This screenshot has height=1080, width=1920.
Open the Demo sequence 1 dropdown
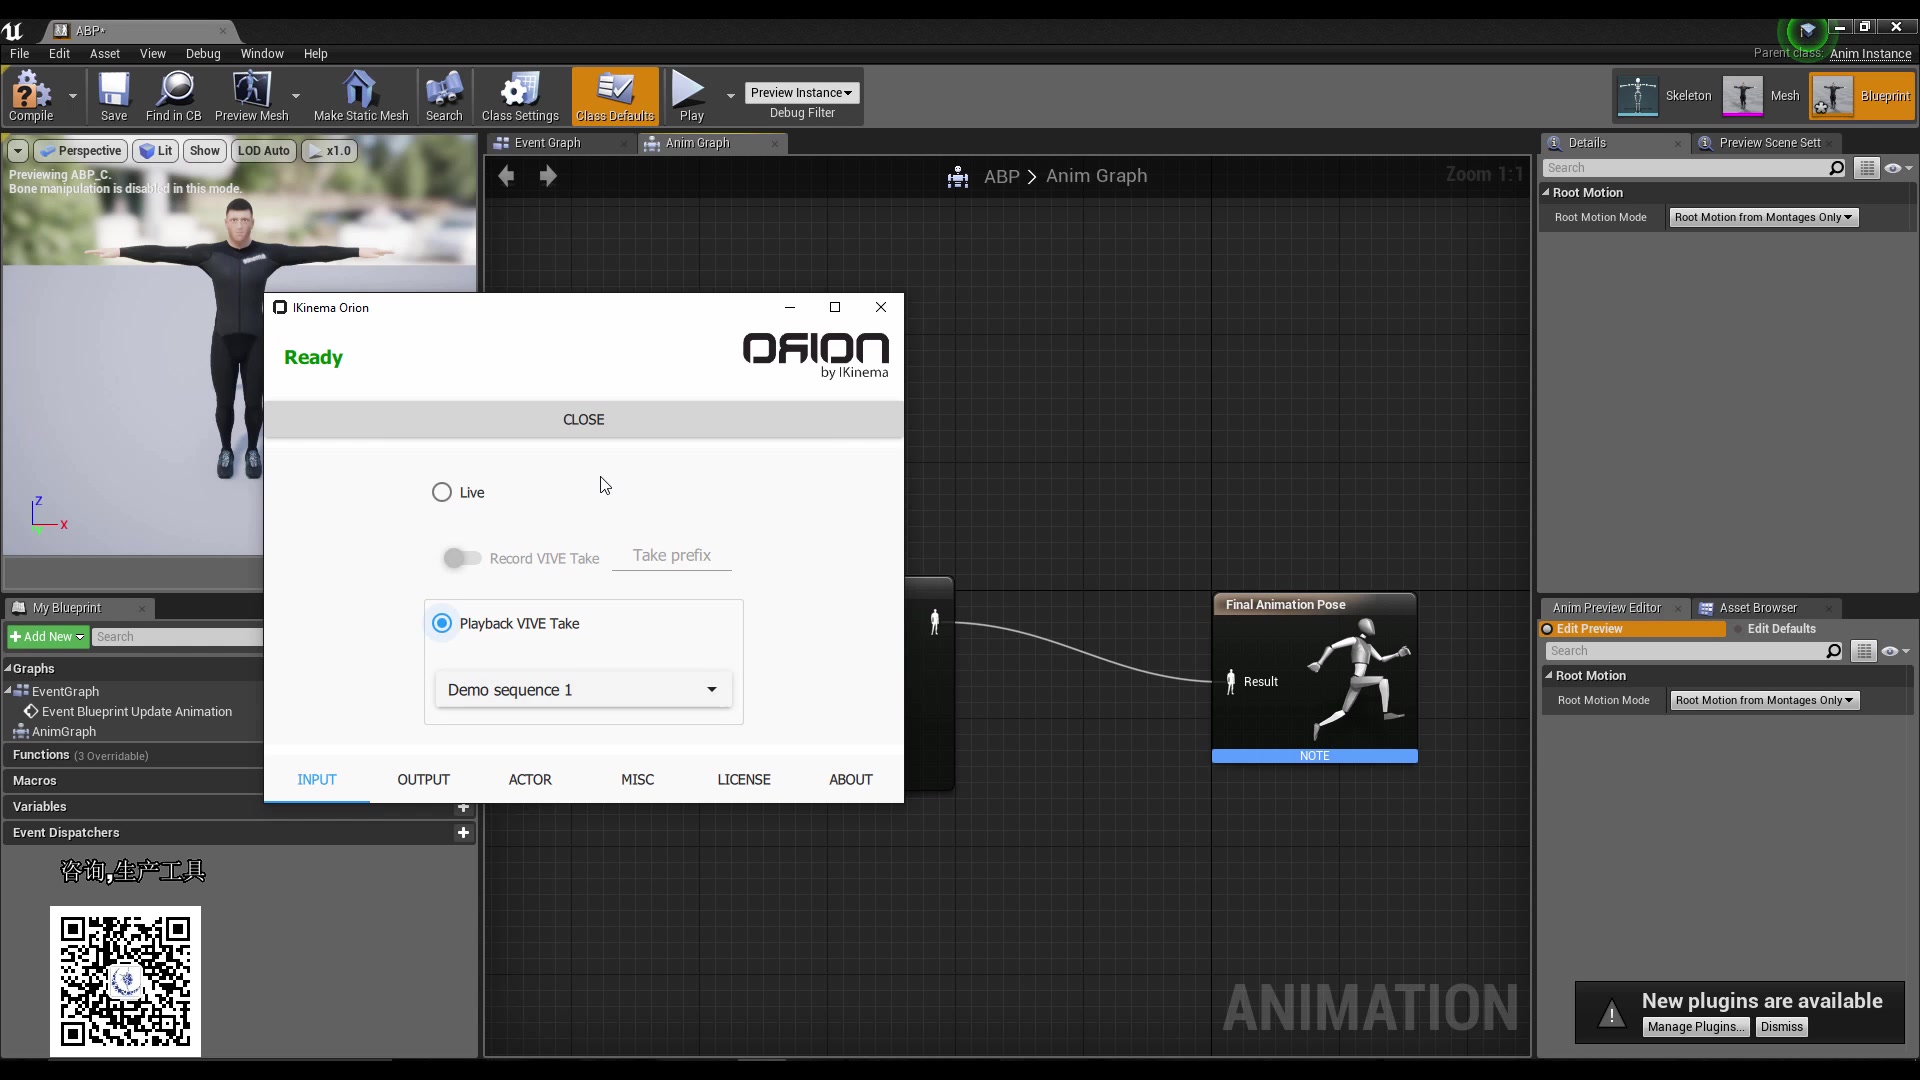tap(583, 690)
